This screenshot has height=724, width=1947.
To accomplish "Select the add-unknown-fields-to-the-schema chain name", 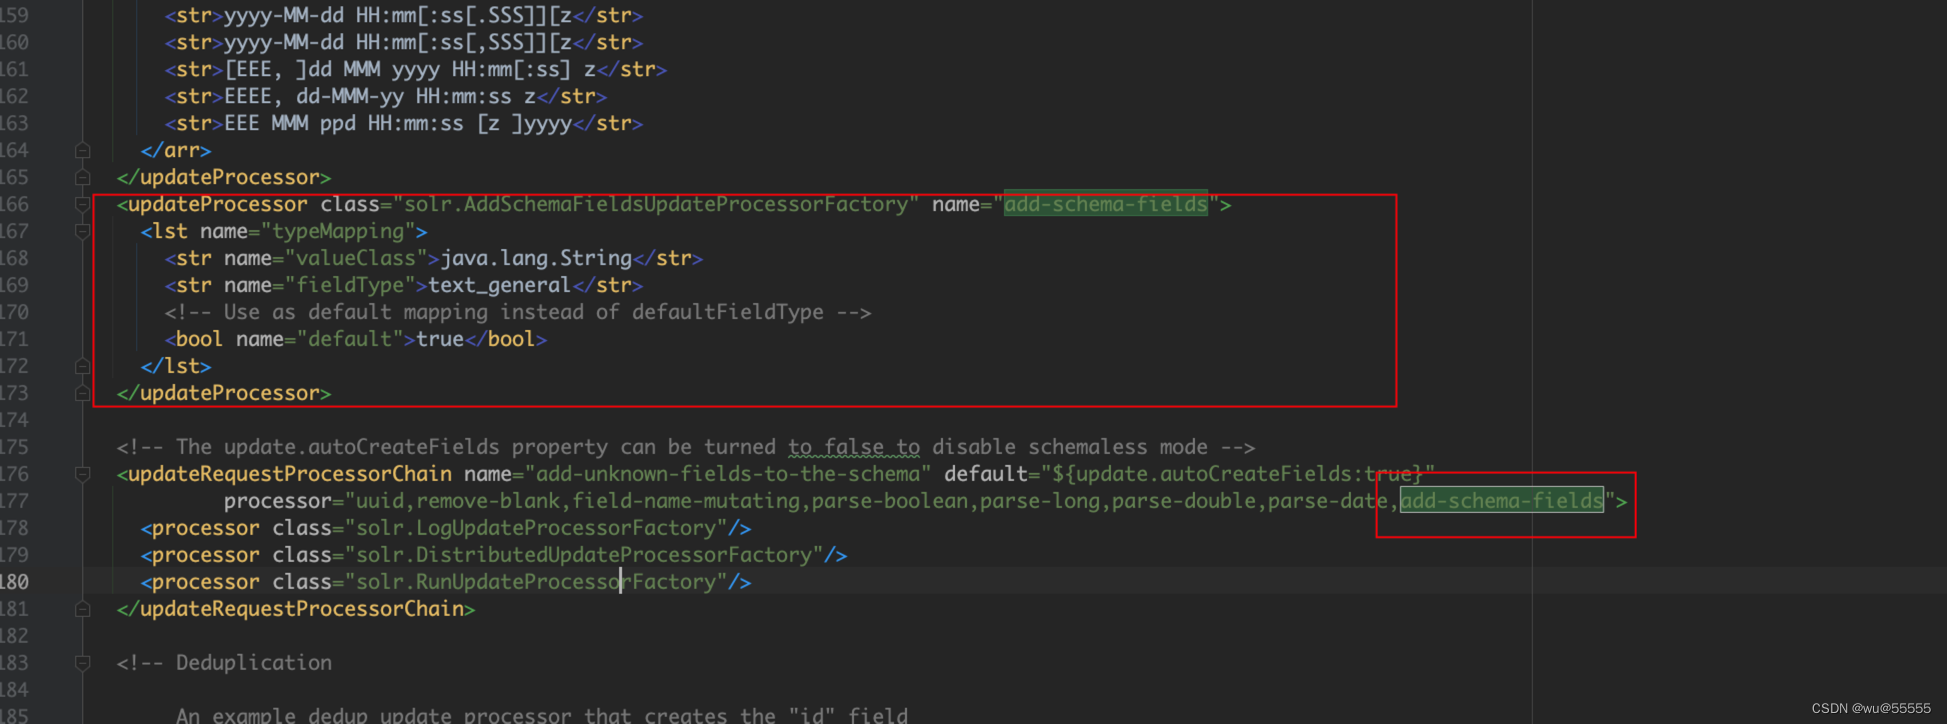I will pos(728,474).
